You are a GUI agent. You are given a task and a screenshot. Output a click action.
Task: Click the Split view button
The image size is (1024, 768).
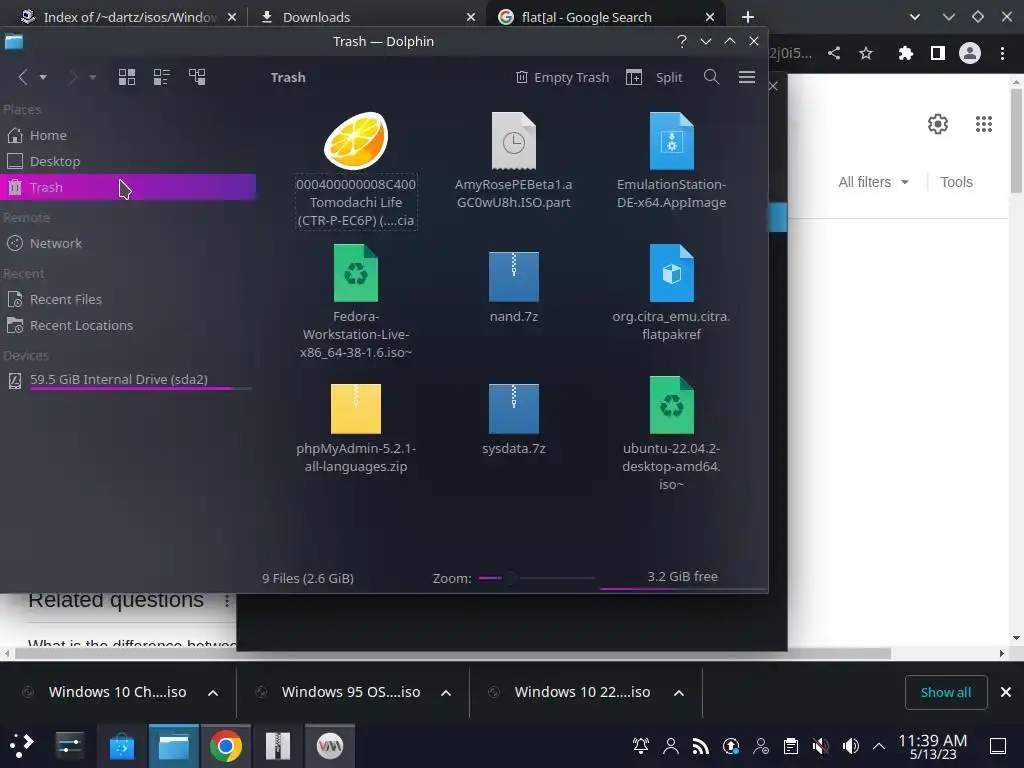(x=654, y=77)
